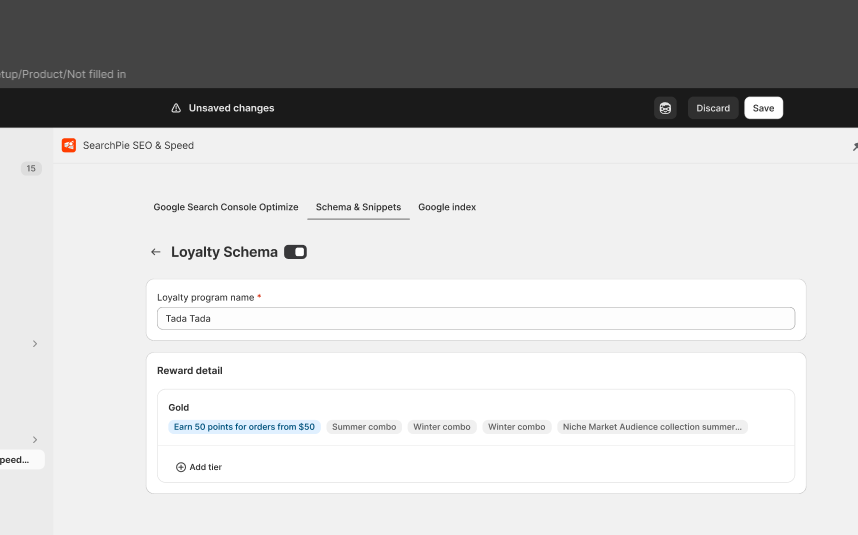Image resolution: width=858 pixels, height=535 pixels.
Task: Switch to Google Search Console Optimize tab
Action: click(225, 207)
